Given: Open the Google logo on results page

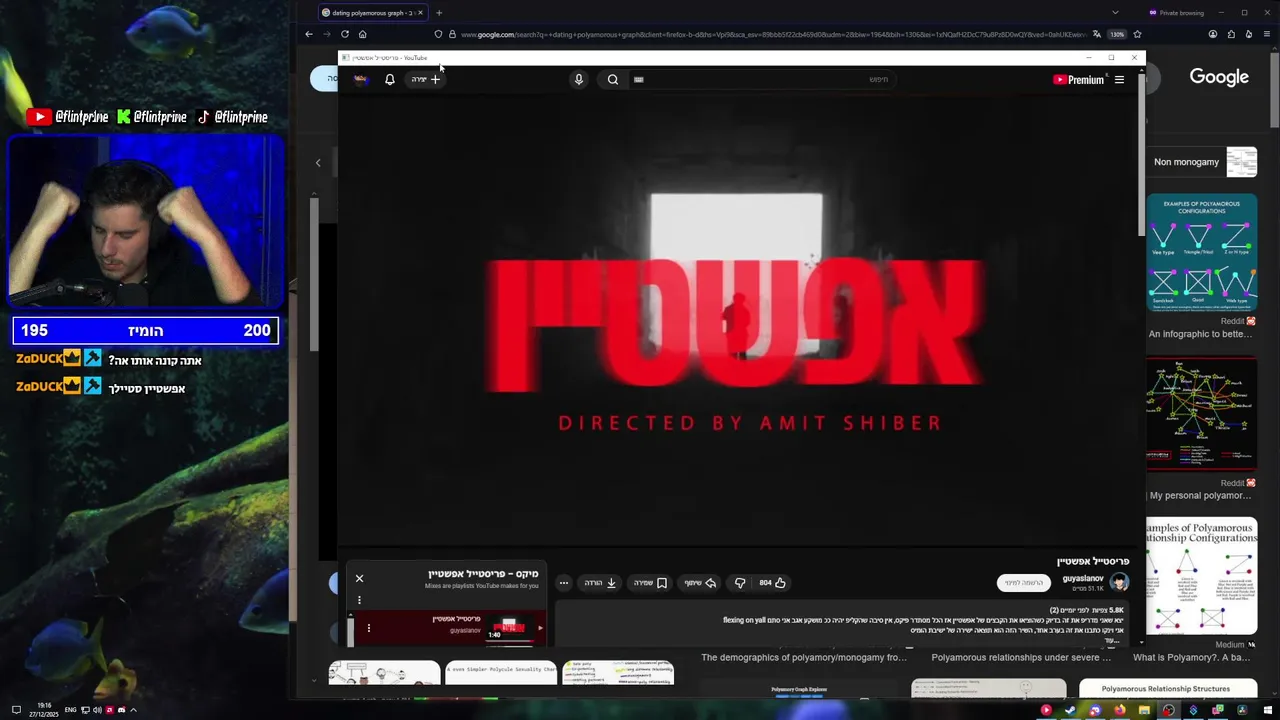Looking at the screenshot, I should pos(1219,78).
